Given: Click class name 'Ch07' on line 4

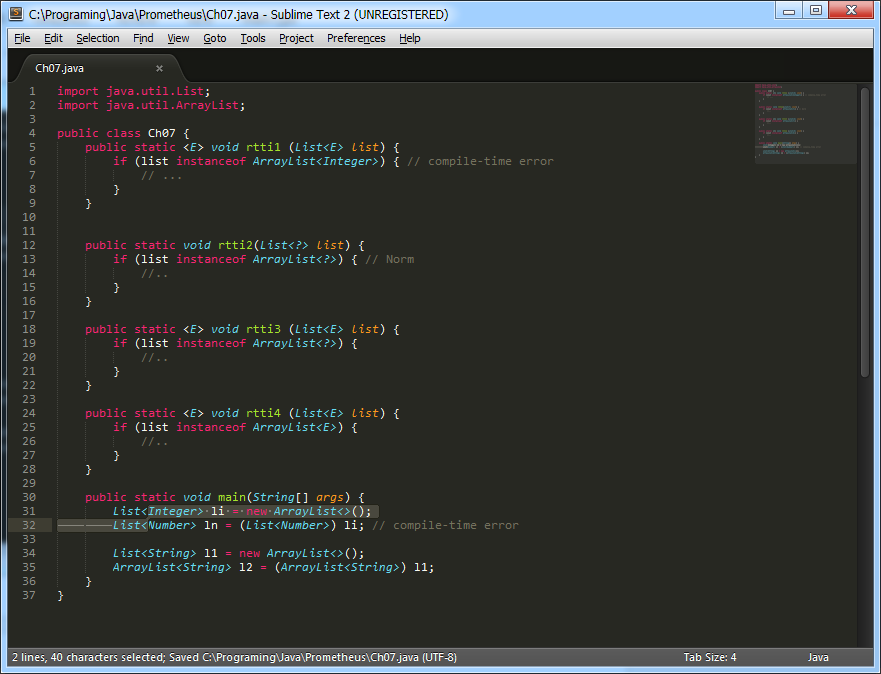Looking at the screenshot, I should click(162, 133).
